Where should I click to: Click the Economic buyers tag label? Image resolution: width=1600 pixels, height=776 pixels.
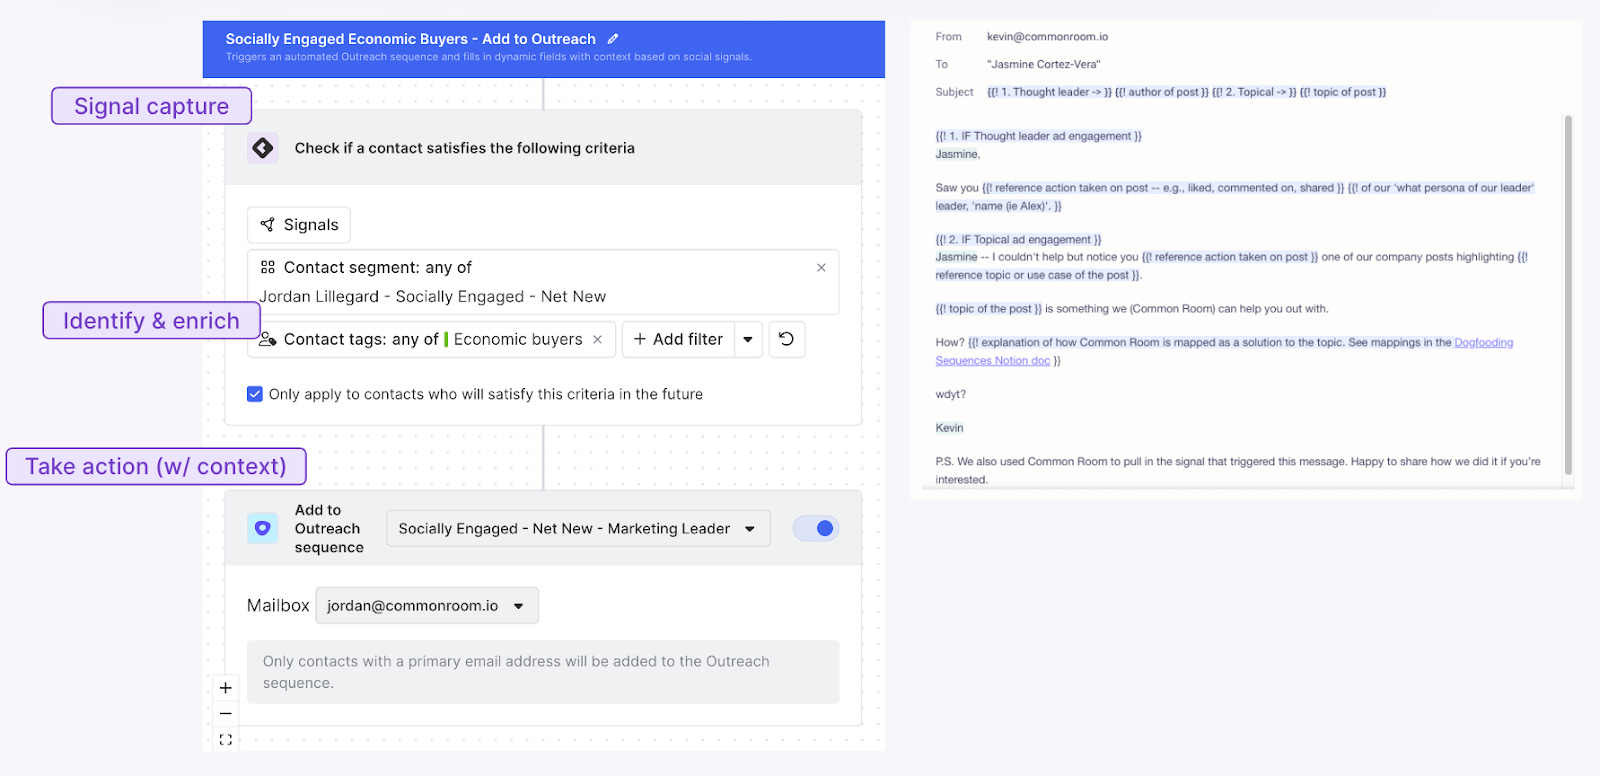coord(518,339)
